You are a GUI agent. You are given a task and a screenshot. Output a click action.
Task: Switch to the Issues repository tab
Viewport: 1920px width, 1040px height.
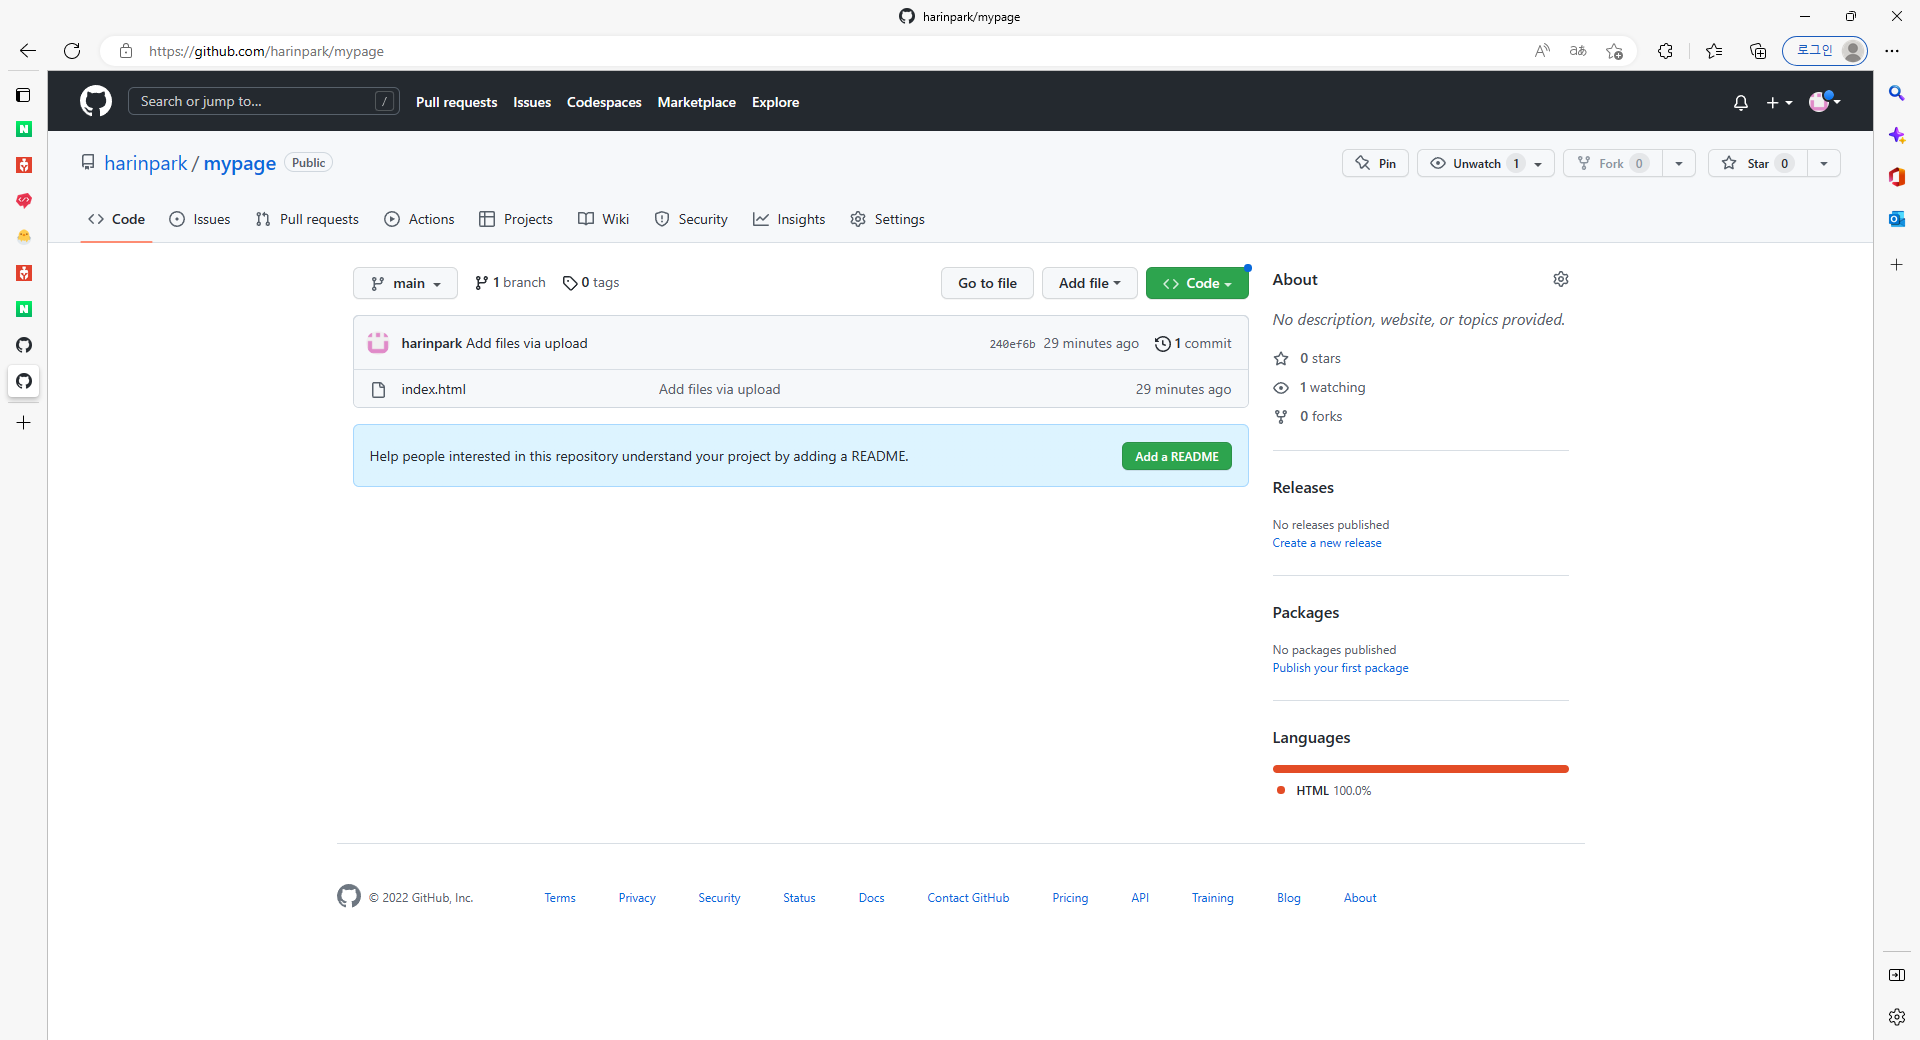pos(200,219)
